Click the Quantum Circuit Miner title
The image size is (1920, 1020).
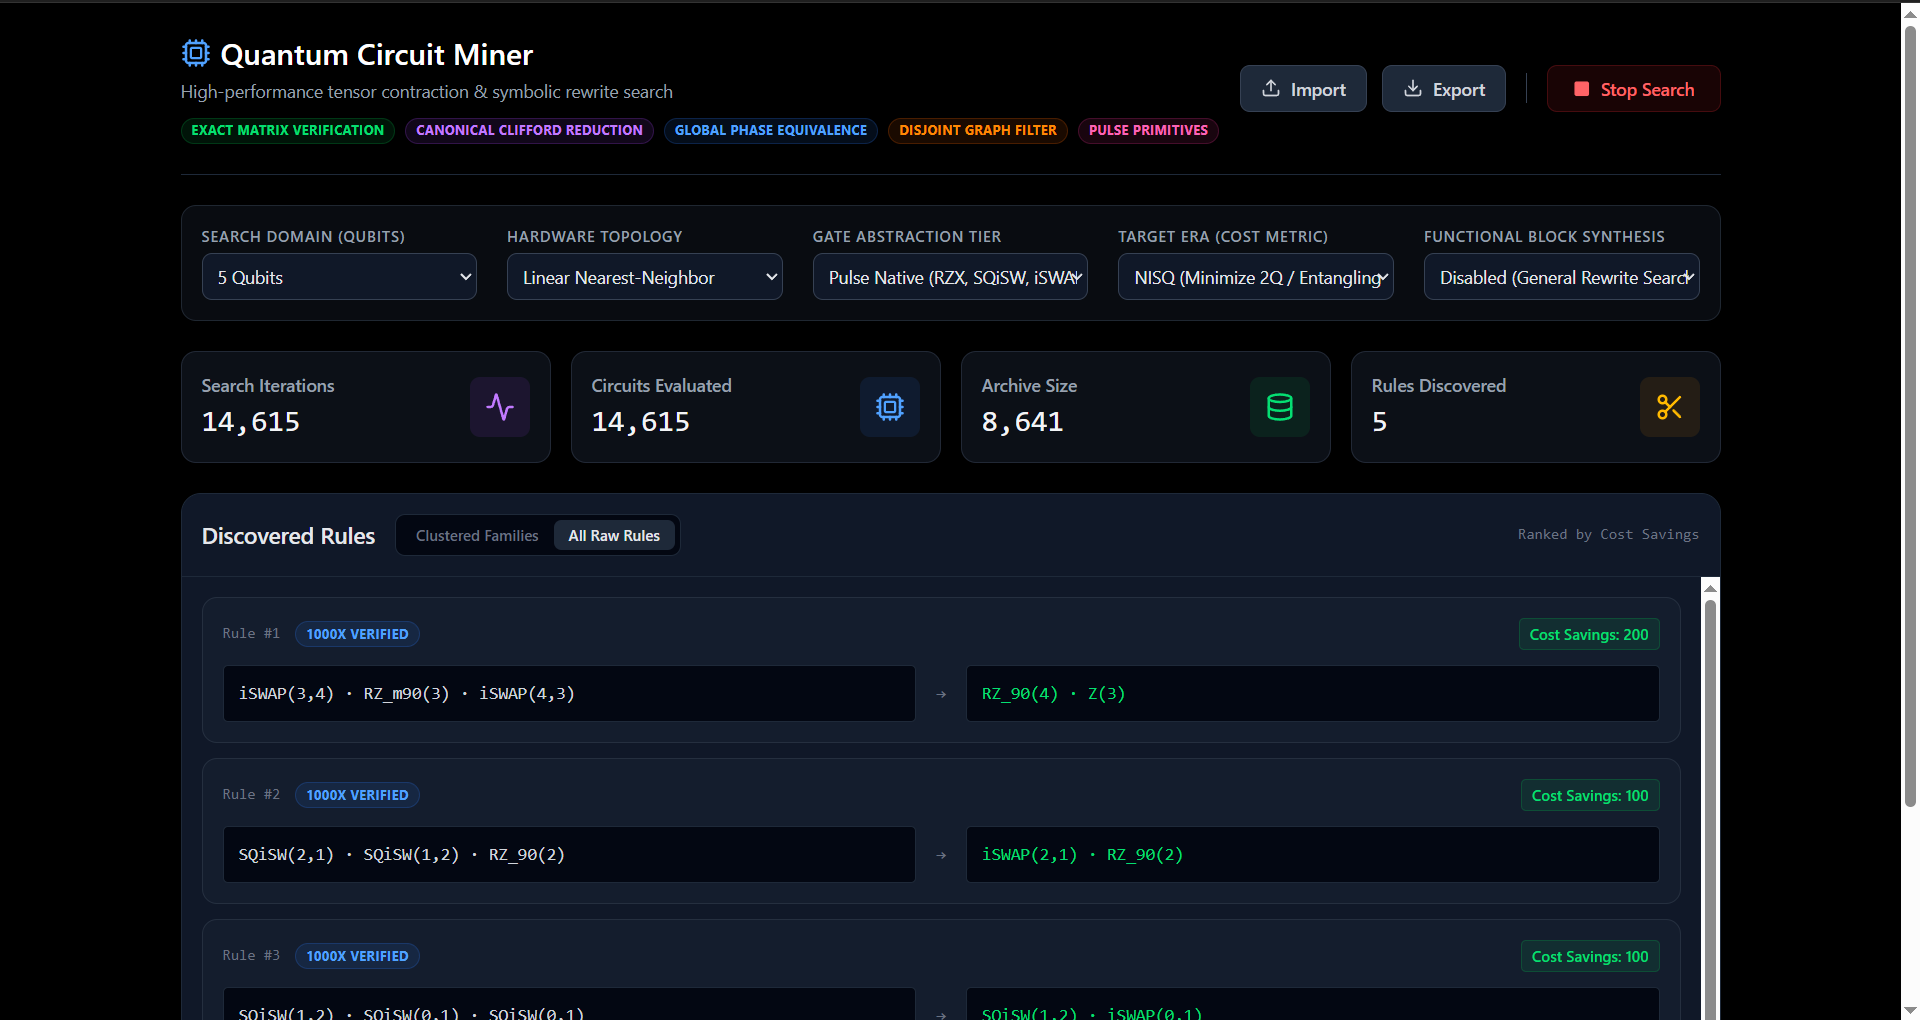click(x=377, y=54)
